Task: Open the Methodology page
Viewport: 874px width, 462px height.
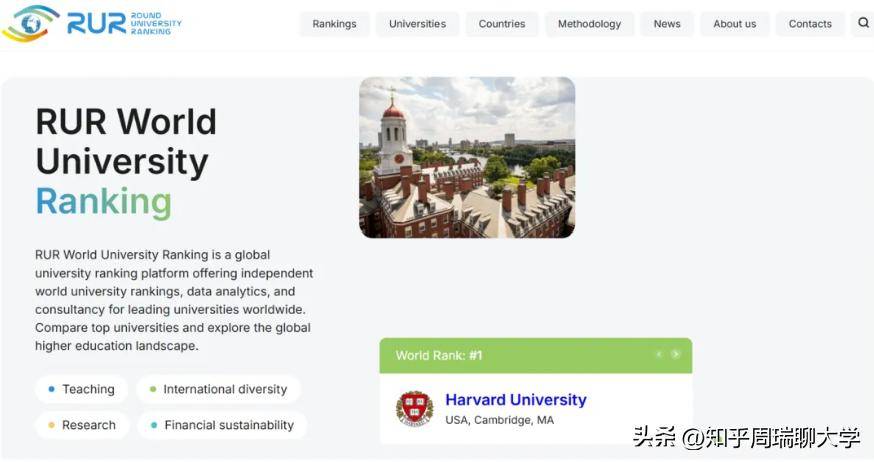Action: pyautogui.click(x=589, y=24)
